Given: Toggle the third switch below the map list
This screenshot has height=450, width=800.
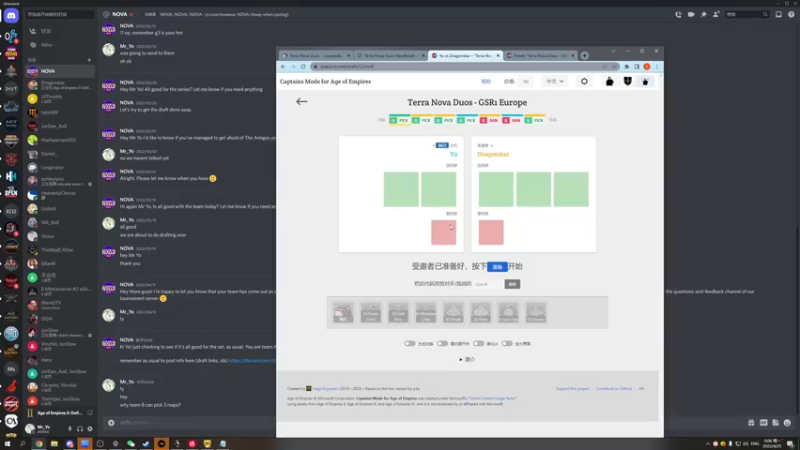Looking at the screenshot, I should point(479,343).
